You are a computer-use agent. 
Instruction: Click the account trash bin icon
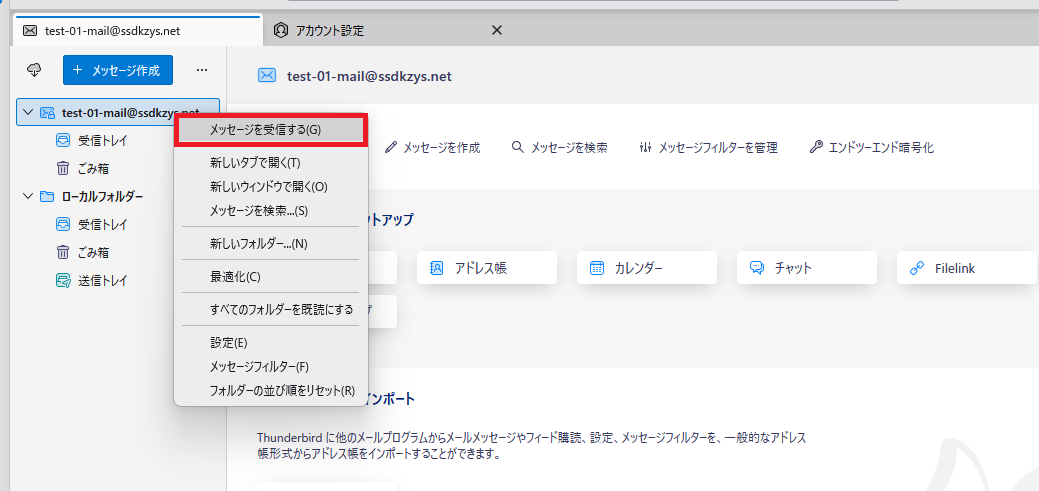click(x=62, y=168)
